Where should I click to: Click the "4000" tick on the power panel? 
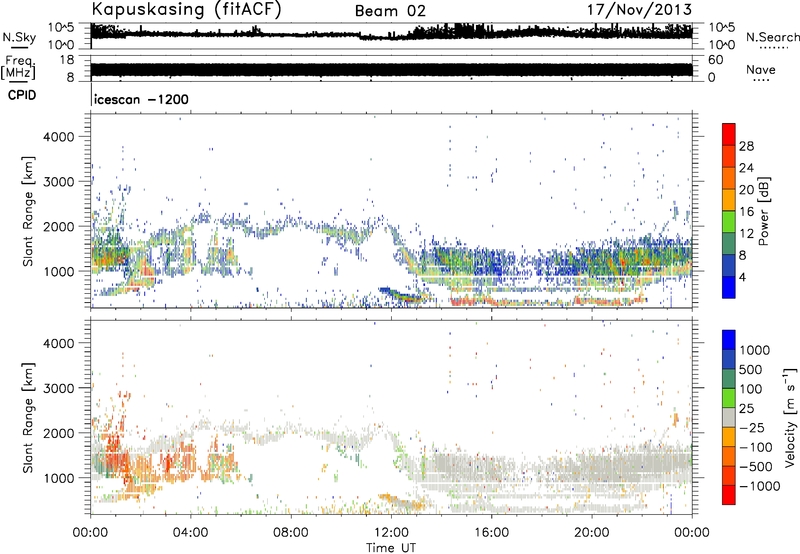[59, 137]
